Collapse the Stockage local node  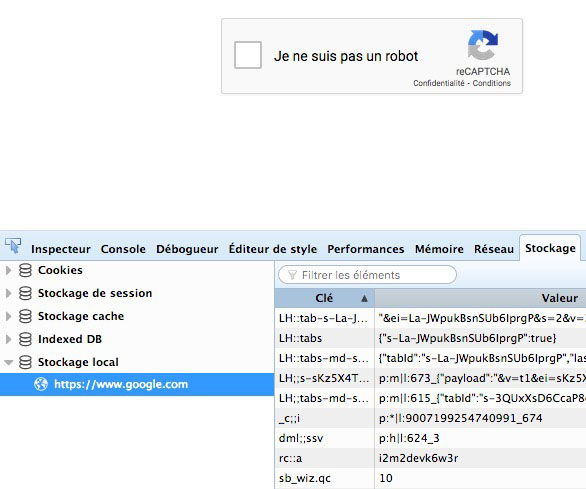(x=8, y=362)
